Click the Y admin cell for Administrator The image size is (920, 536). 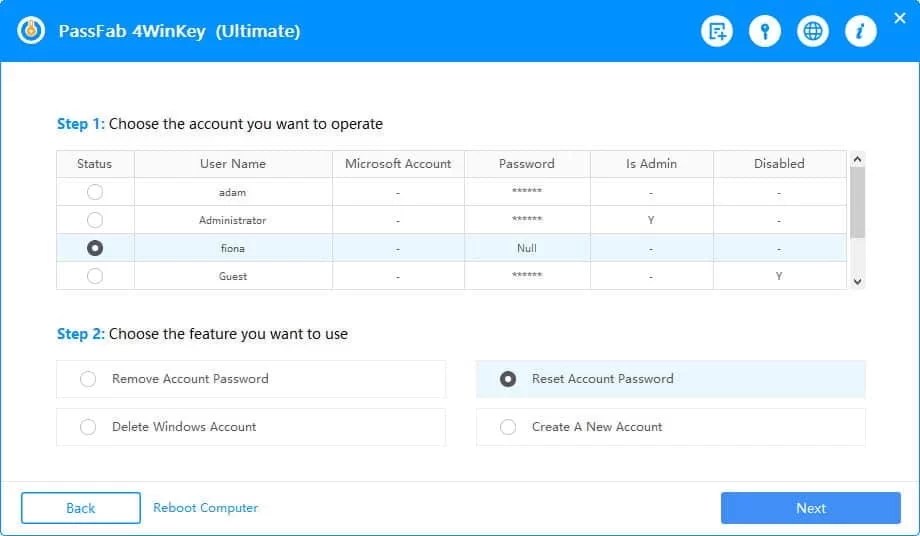[x=651, y=220]
